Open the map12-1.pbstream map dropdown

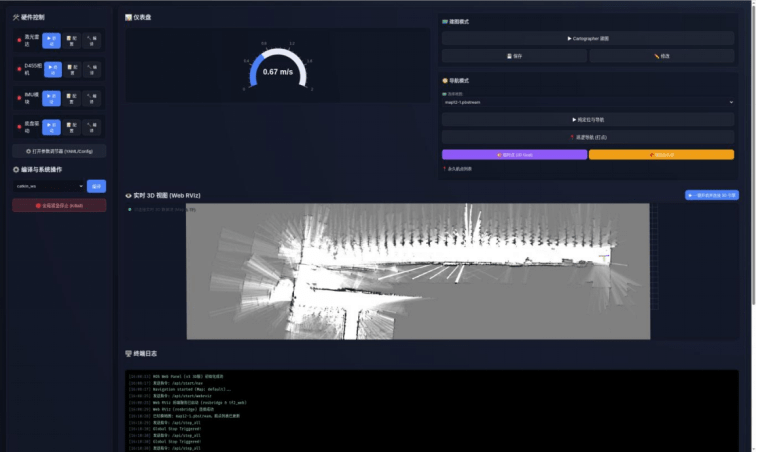[x=588, y=102]
